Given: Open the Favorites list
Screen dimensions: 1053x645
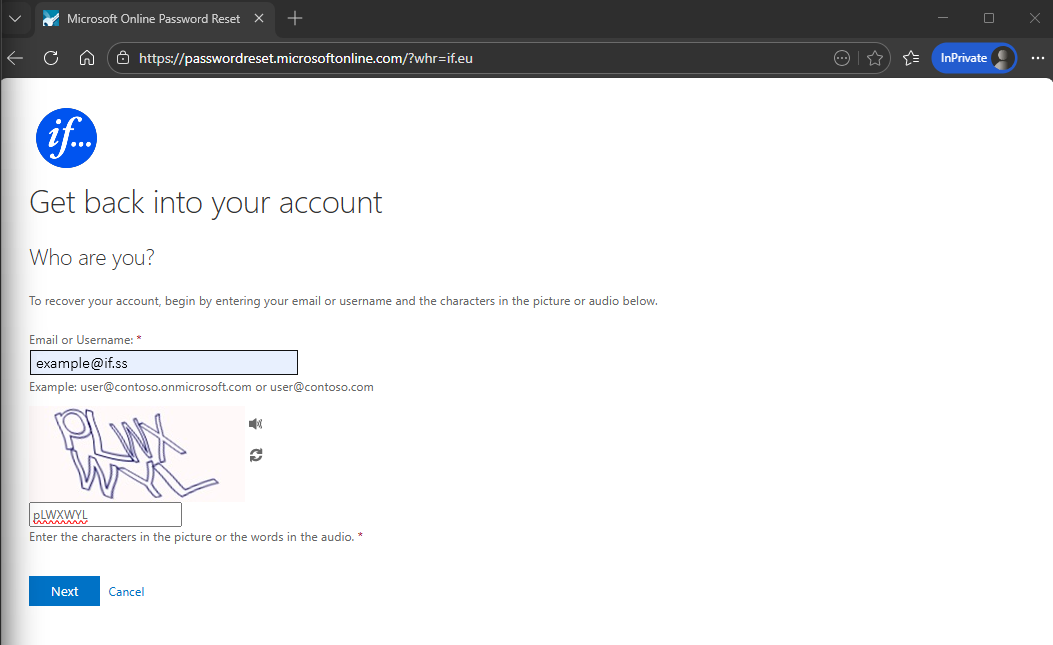Looking at the screenshot, I should tap(911, 58).
